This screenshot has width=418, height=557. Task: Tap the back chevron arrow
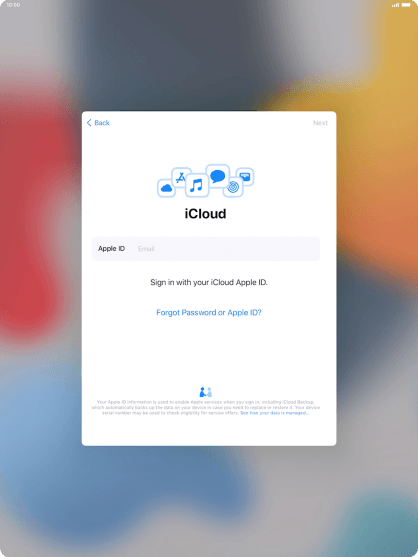point(89,123)
